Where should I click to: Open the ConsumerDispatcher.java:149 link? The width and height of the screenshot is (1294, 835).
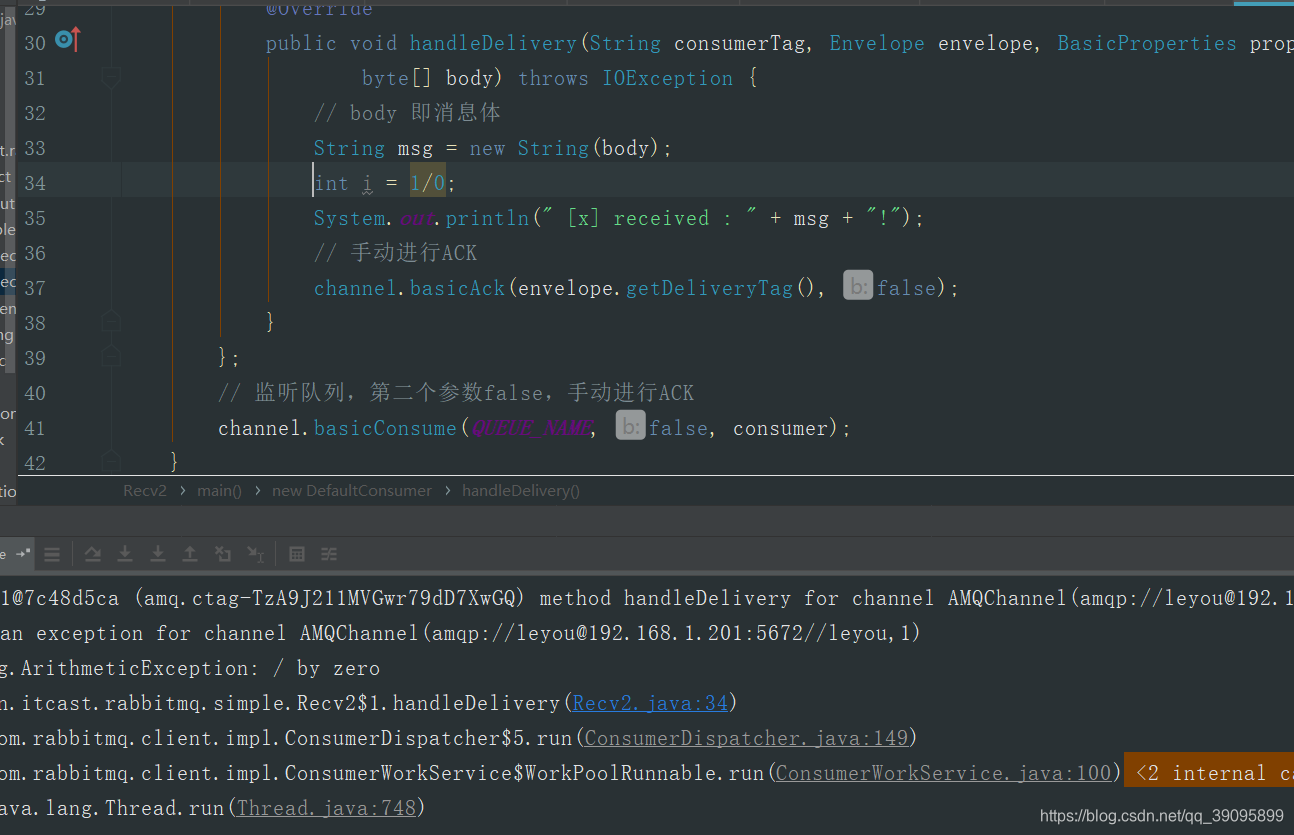pos(746,738)
